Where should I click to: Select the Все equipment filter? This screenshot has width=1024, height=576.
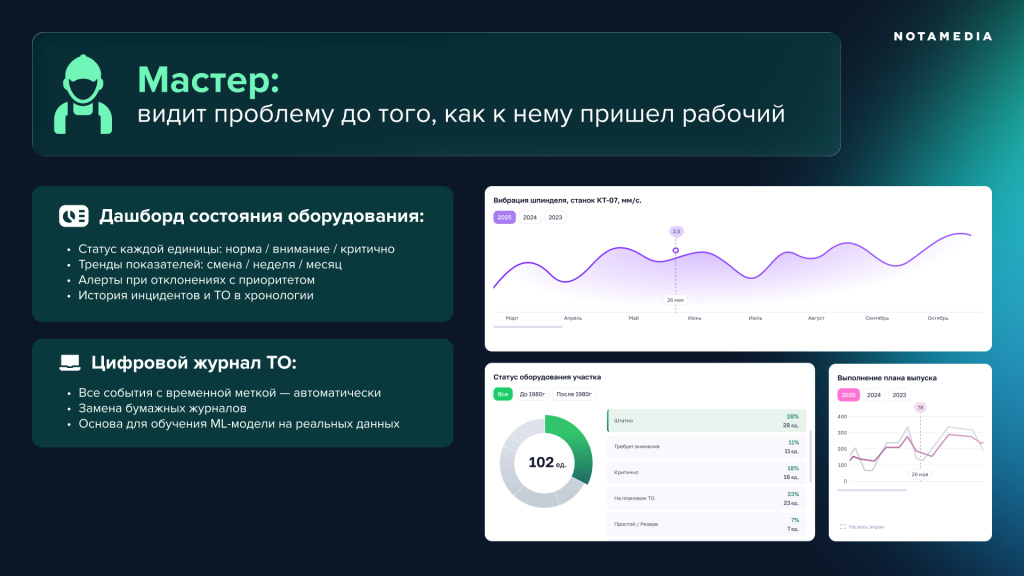click(503, 394)
